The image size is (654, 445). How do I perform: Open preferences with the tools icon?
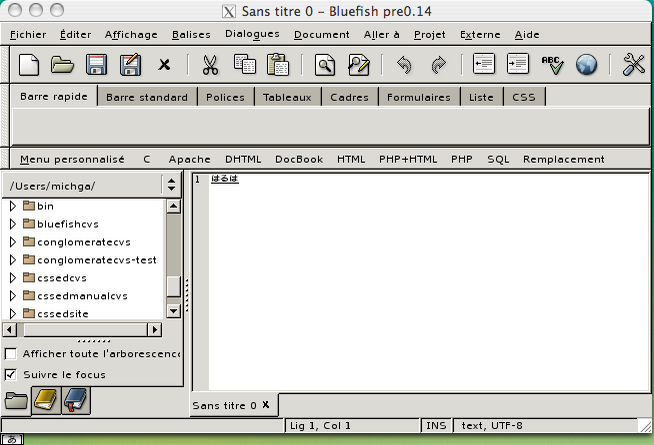click(634, 65)
